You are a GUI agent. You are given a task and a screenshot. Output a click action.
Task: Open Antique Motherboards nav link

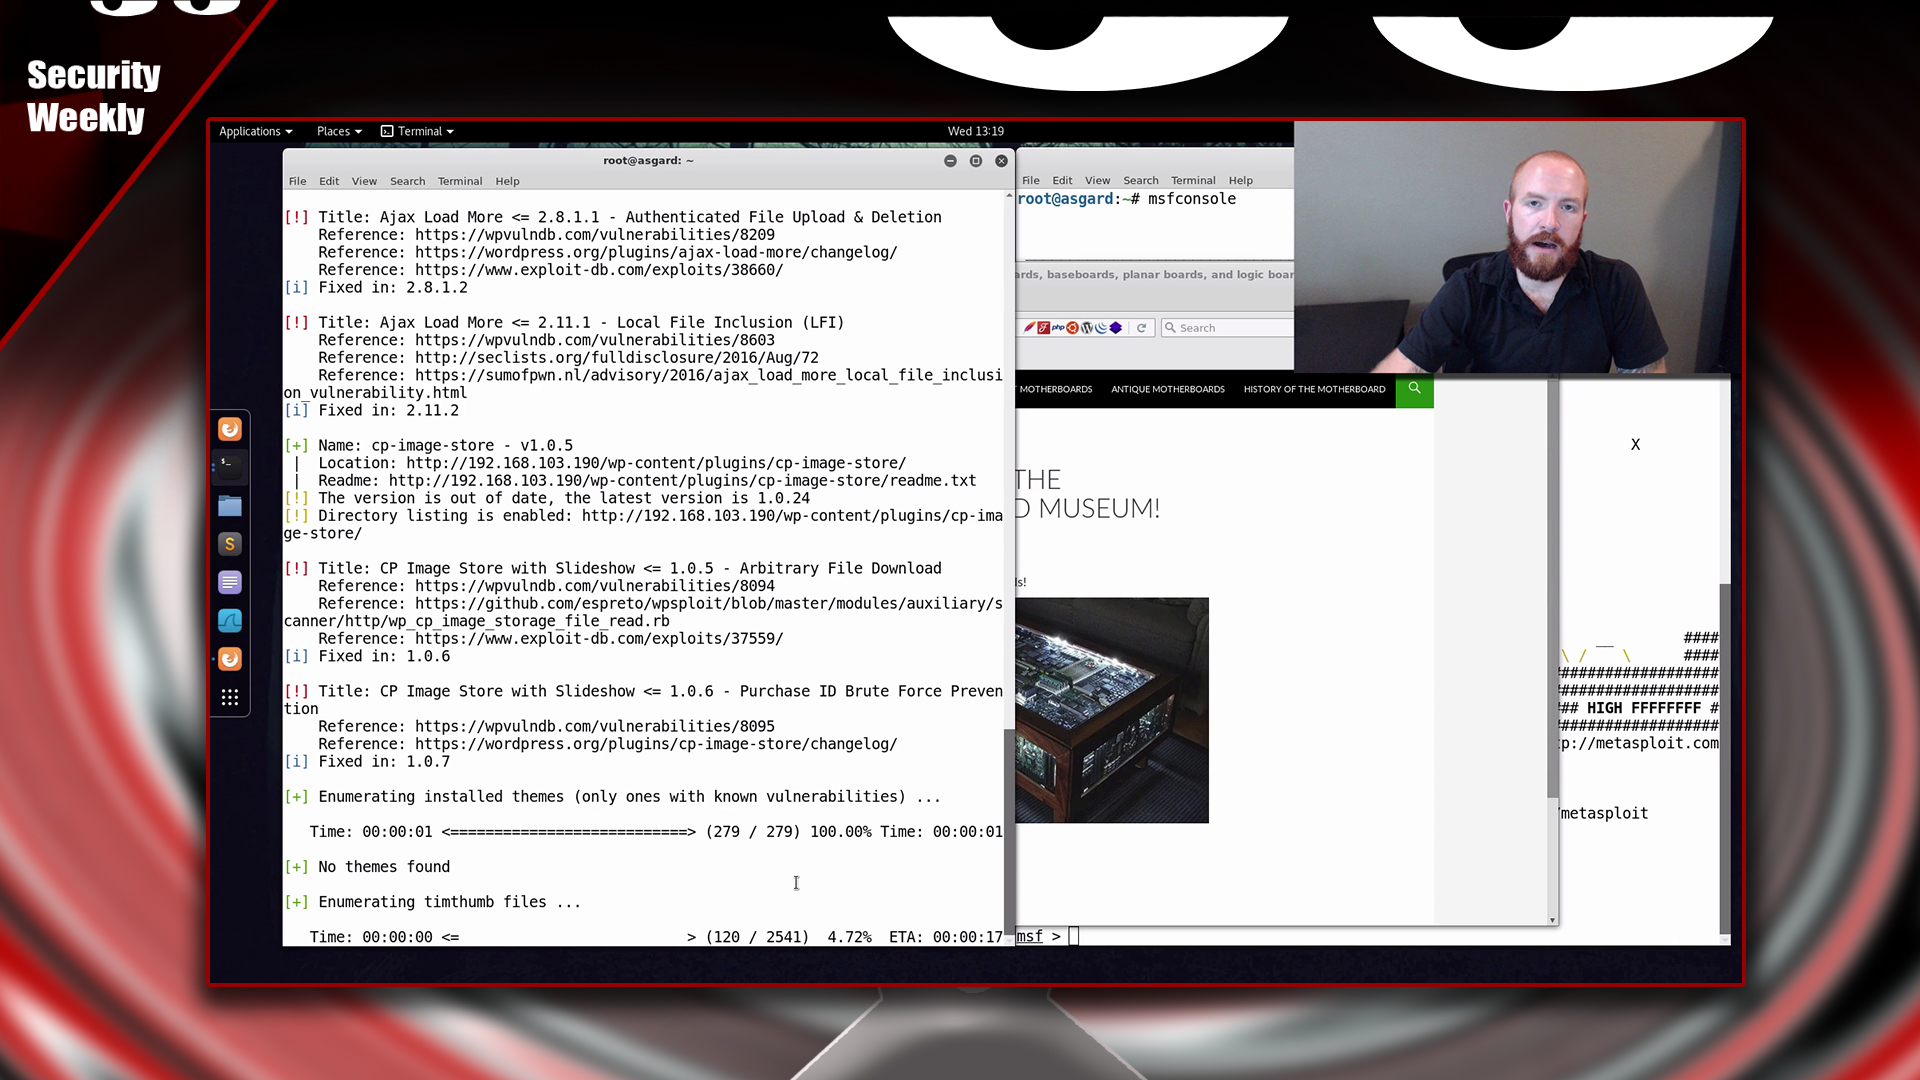(1168, 389)
